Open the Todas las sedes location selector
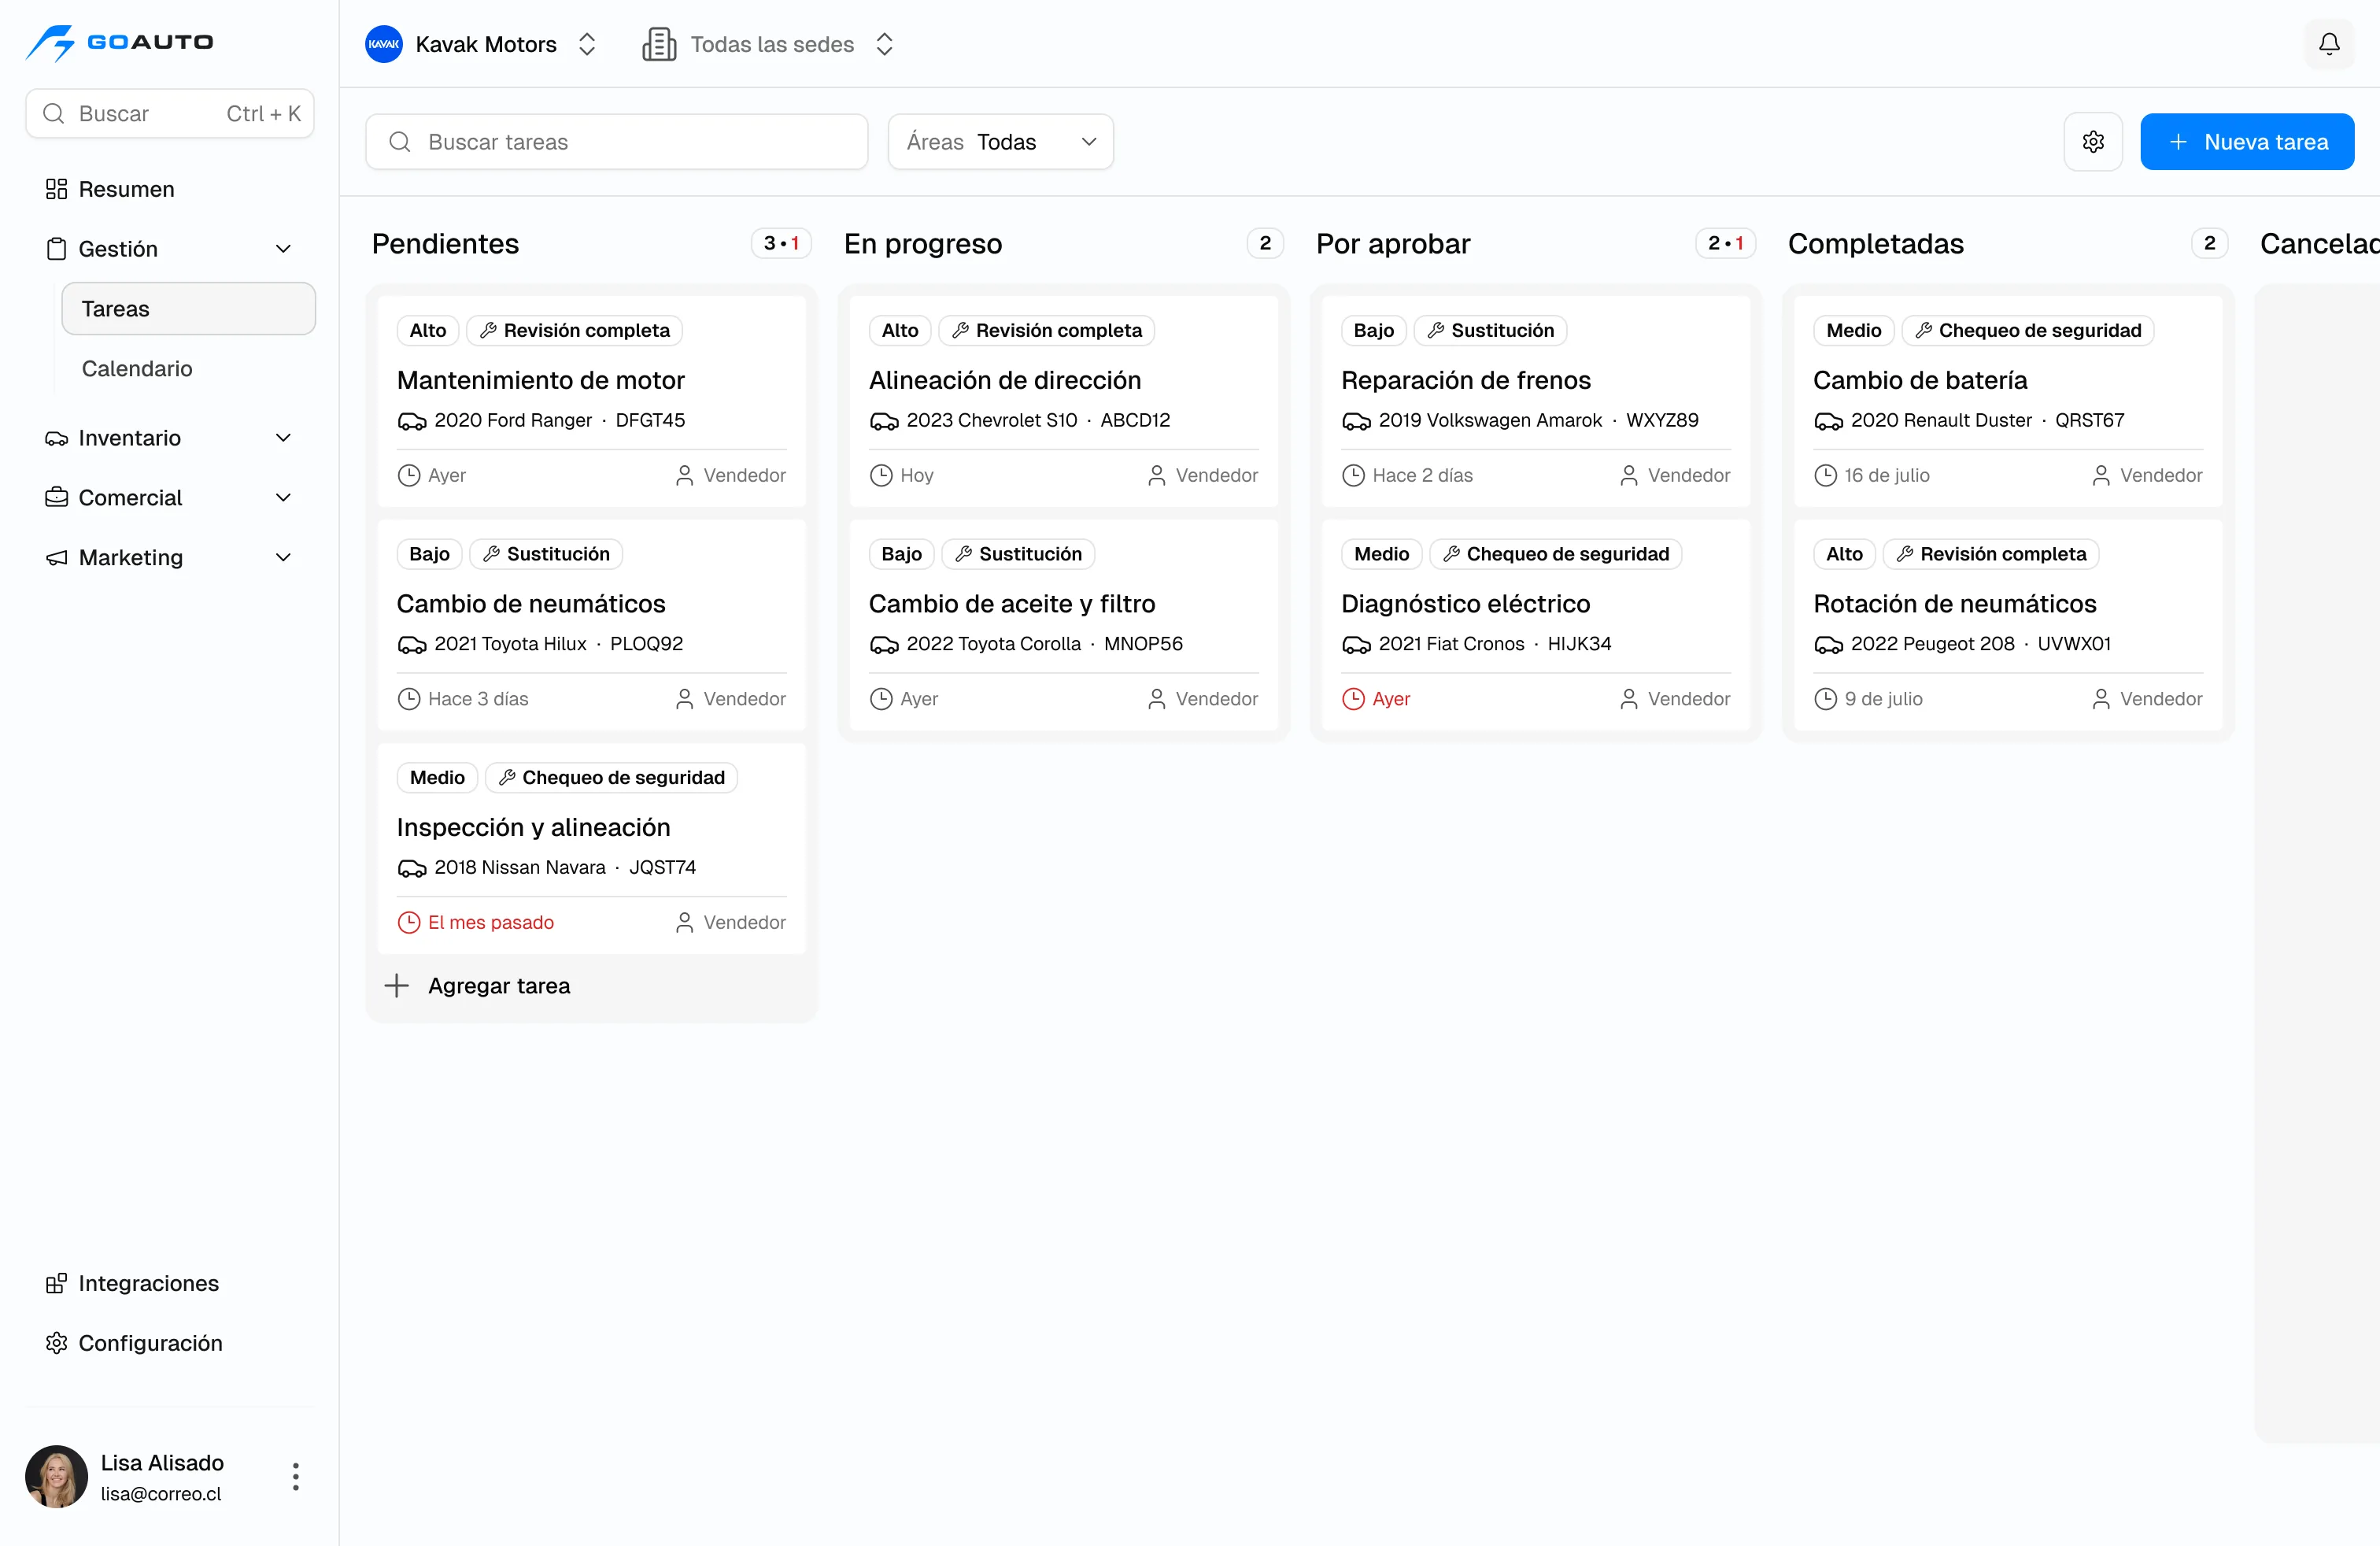The height and width of the screenshot is (1546, 2380). pyautogui.click(x=768, y=44)
